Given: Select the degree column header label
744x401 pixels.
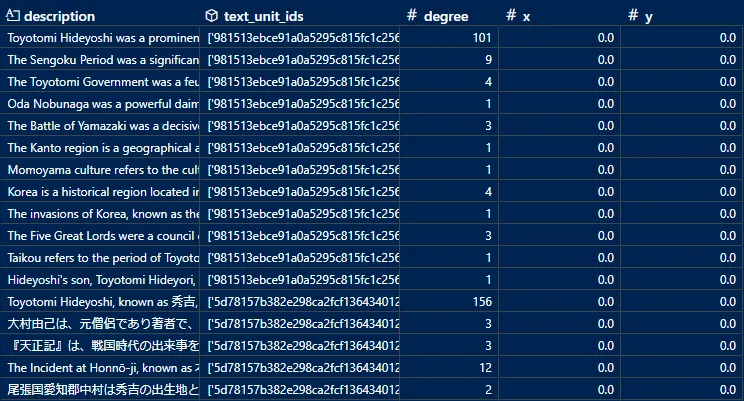Looking at the screenshot, I should click(446, 17).
